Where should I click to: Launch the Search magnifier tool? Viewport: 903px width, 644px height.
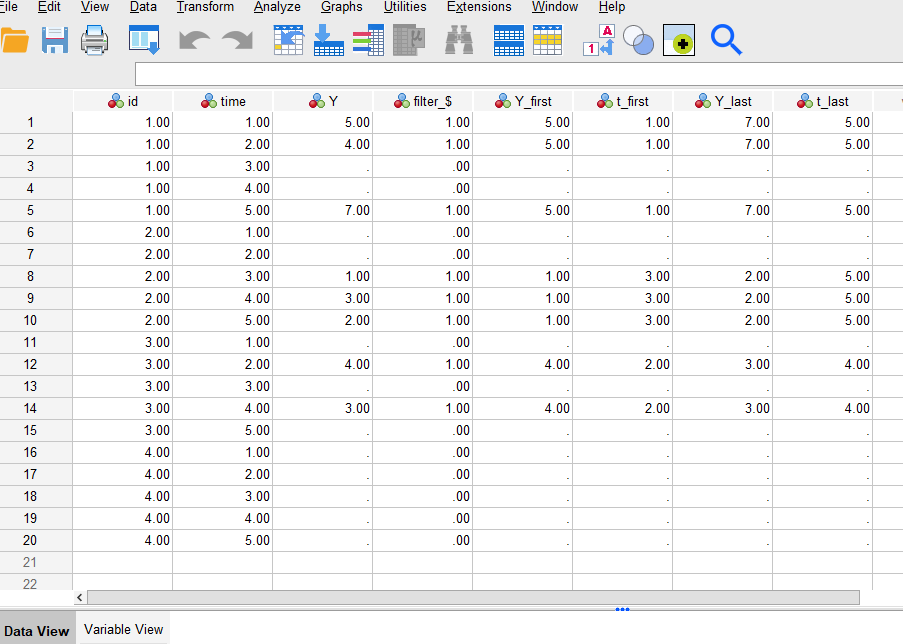(726, 40)
